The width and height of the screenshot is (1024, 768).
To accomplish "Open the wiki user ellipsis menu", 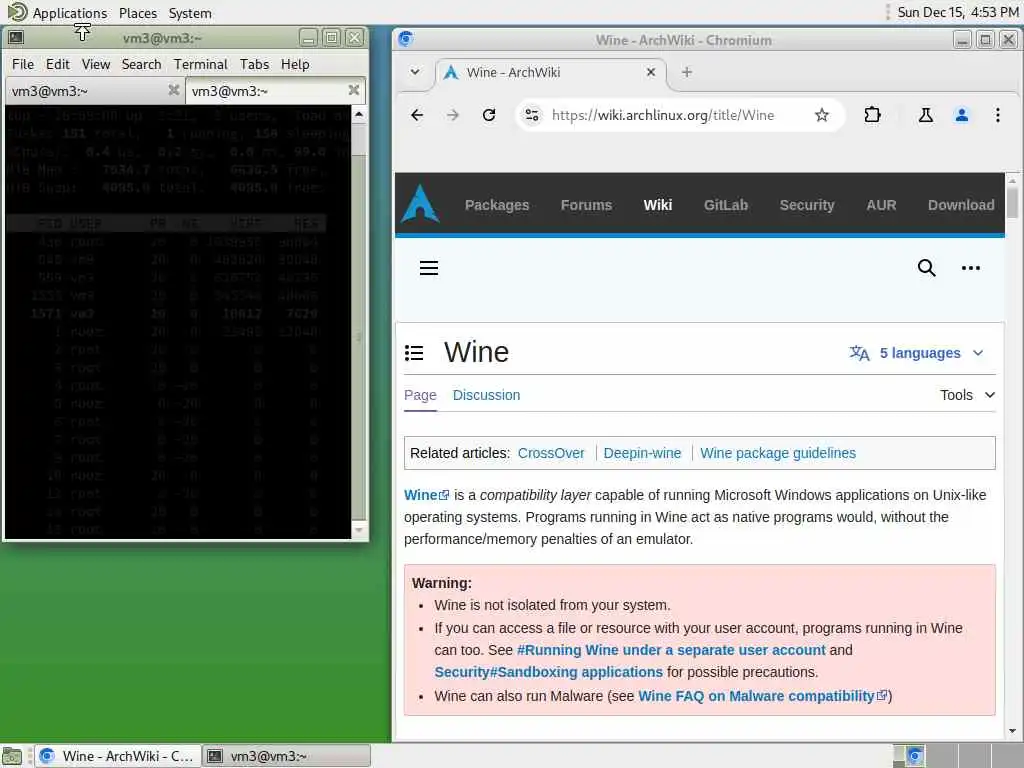I will click(970, 268).
